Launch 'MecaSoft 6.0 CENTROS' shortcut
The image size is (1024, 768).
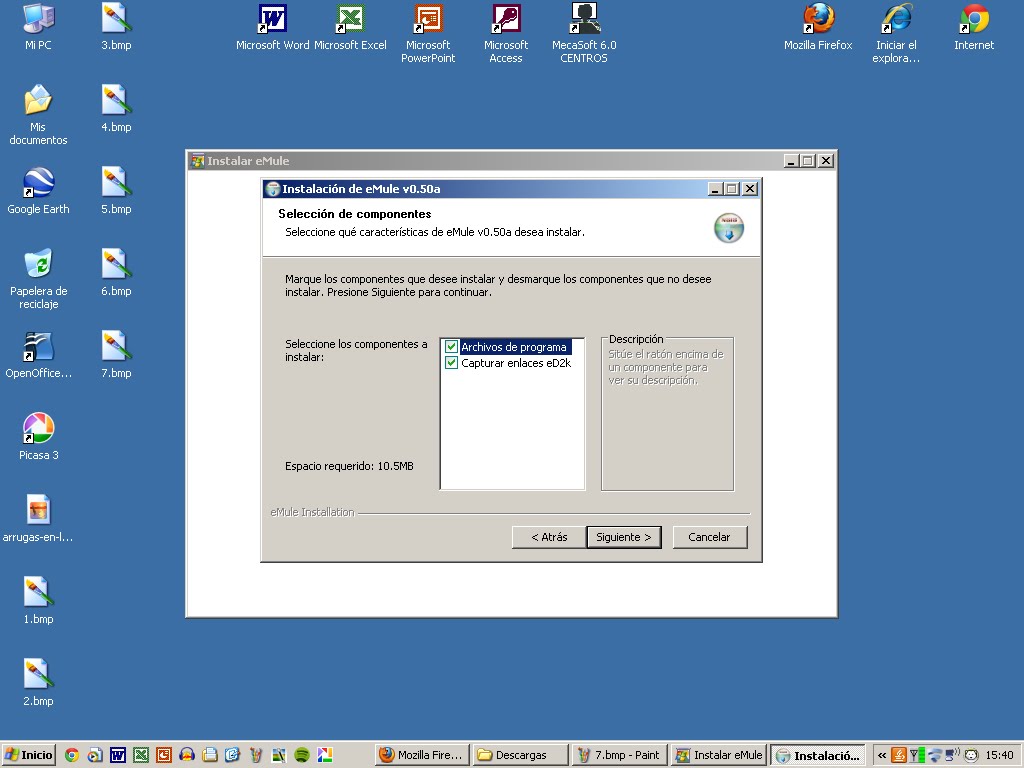pos(584,33)
